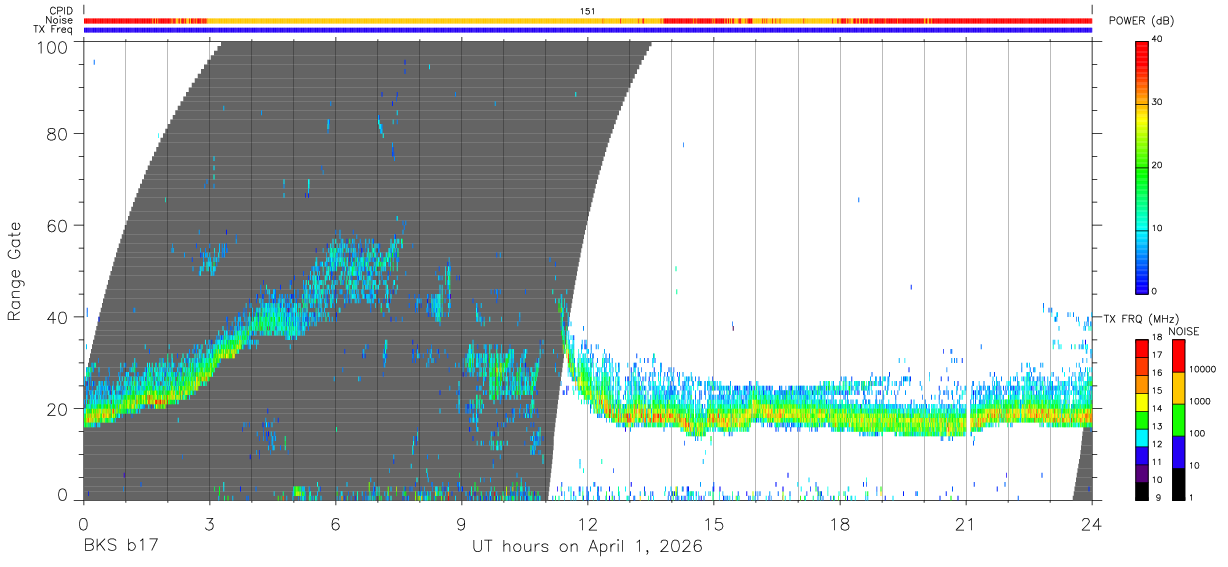
Task: Click the red-yellow Noise strip above the plot
Action: [588, 20]
